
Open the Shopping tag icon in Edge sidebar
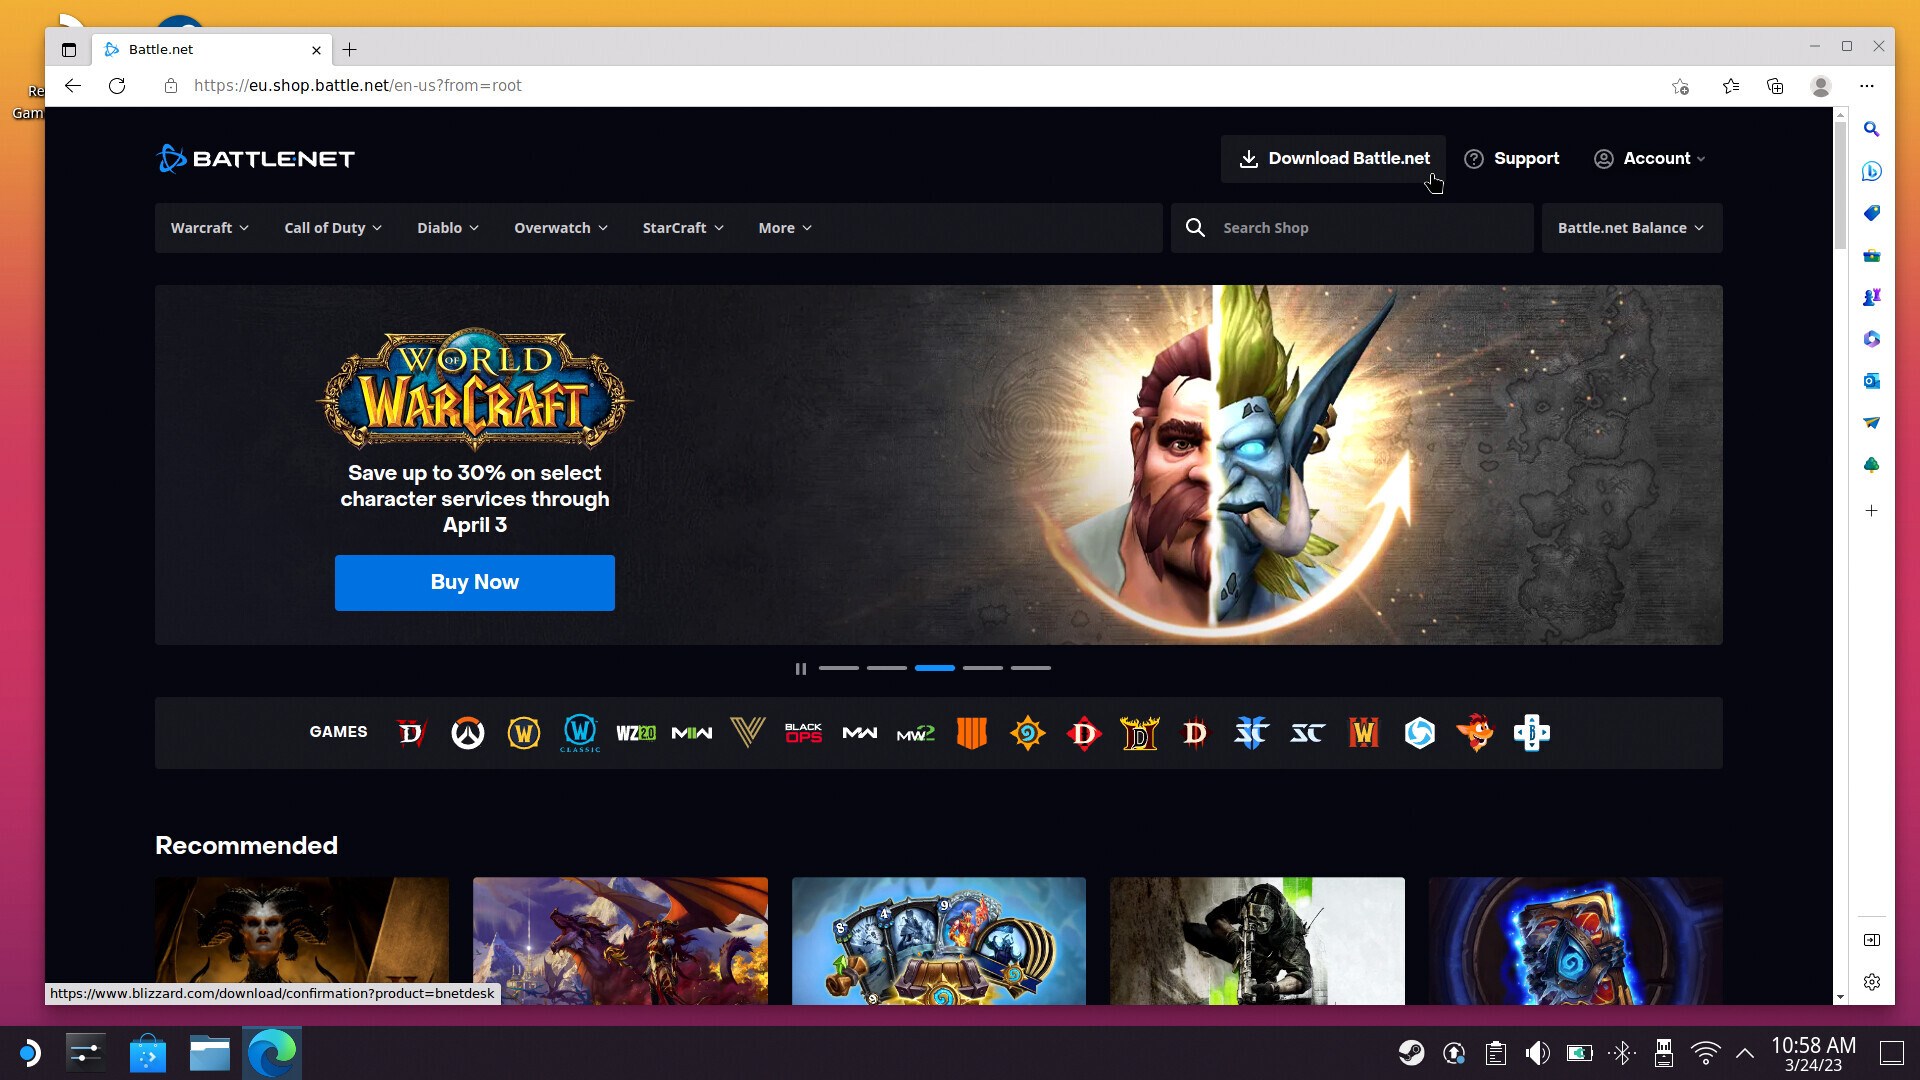(1871, 213)
